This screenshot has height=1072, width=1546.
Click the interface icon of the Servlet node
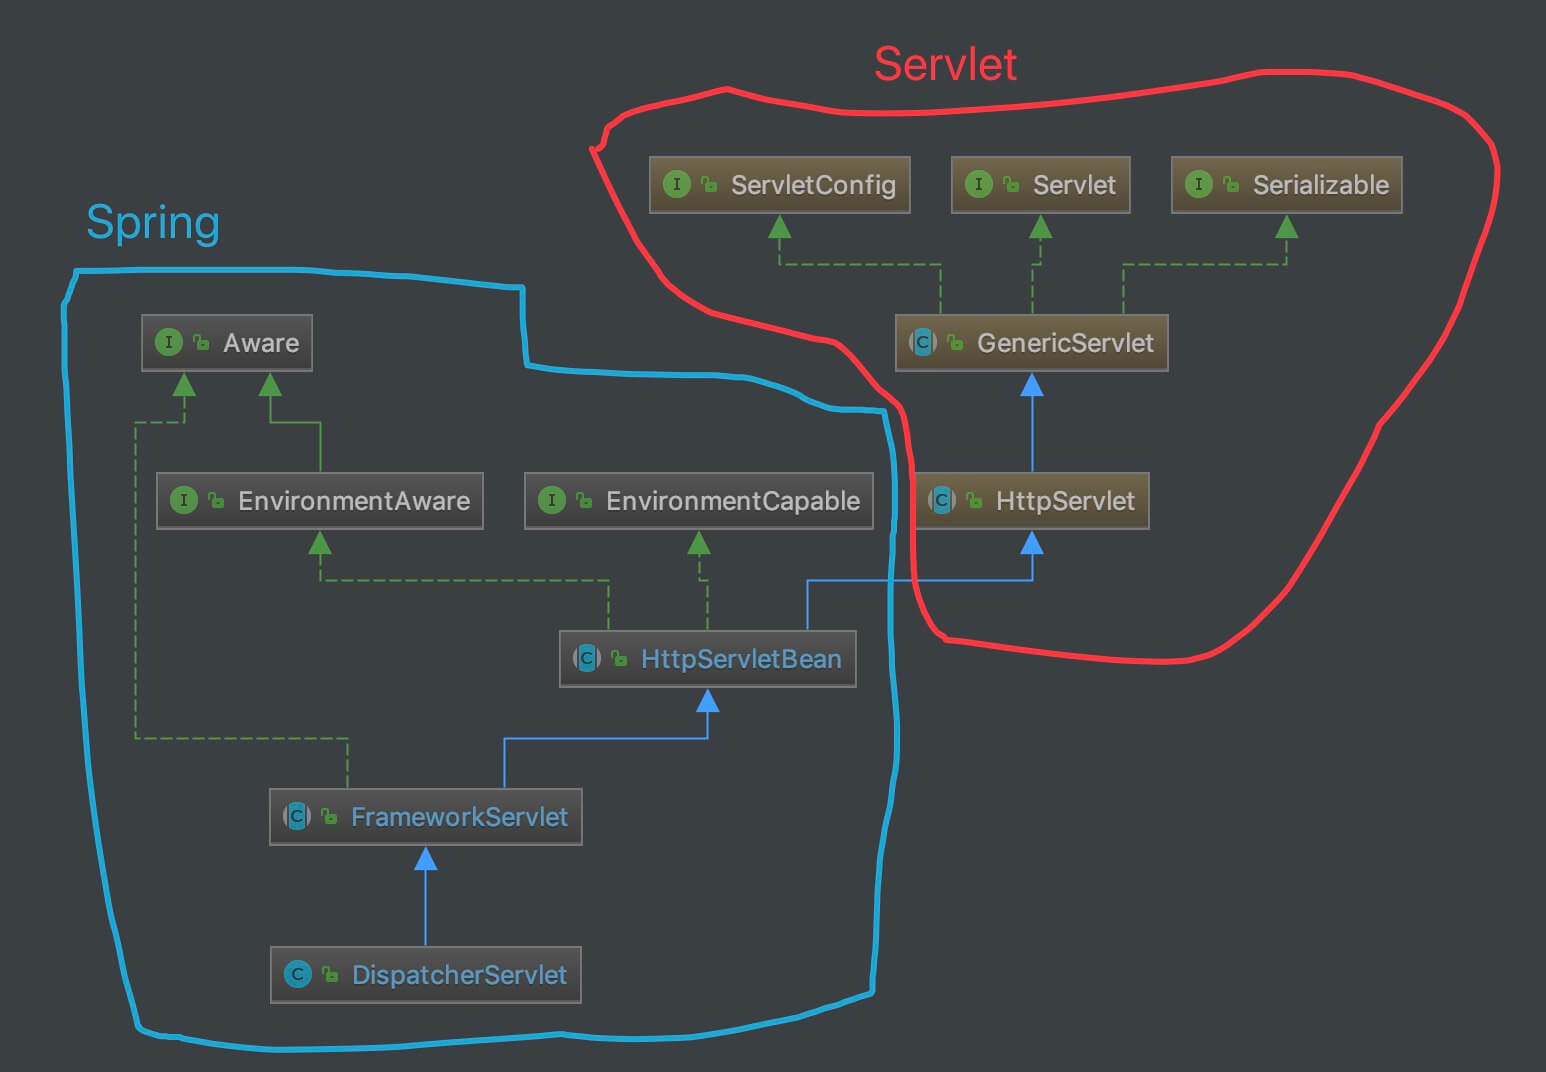978,184
